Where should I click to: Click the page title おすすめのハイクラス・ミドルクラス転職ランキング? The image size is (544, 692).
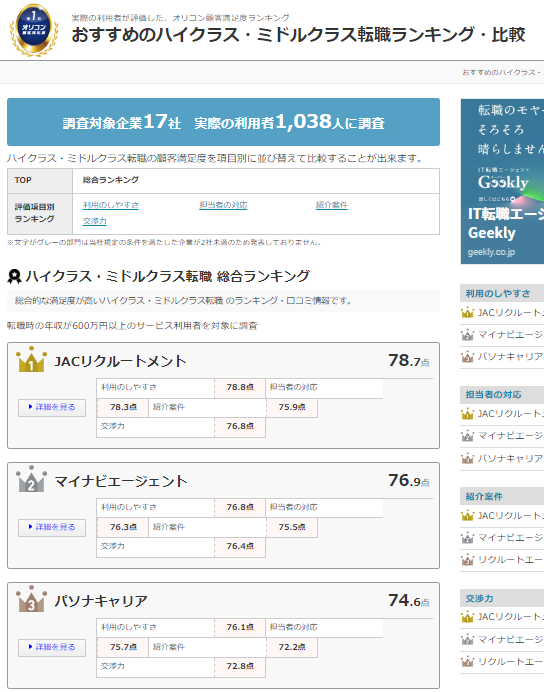(x=298, y=34)
